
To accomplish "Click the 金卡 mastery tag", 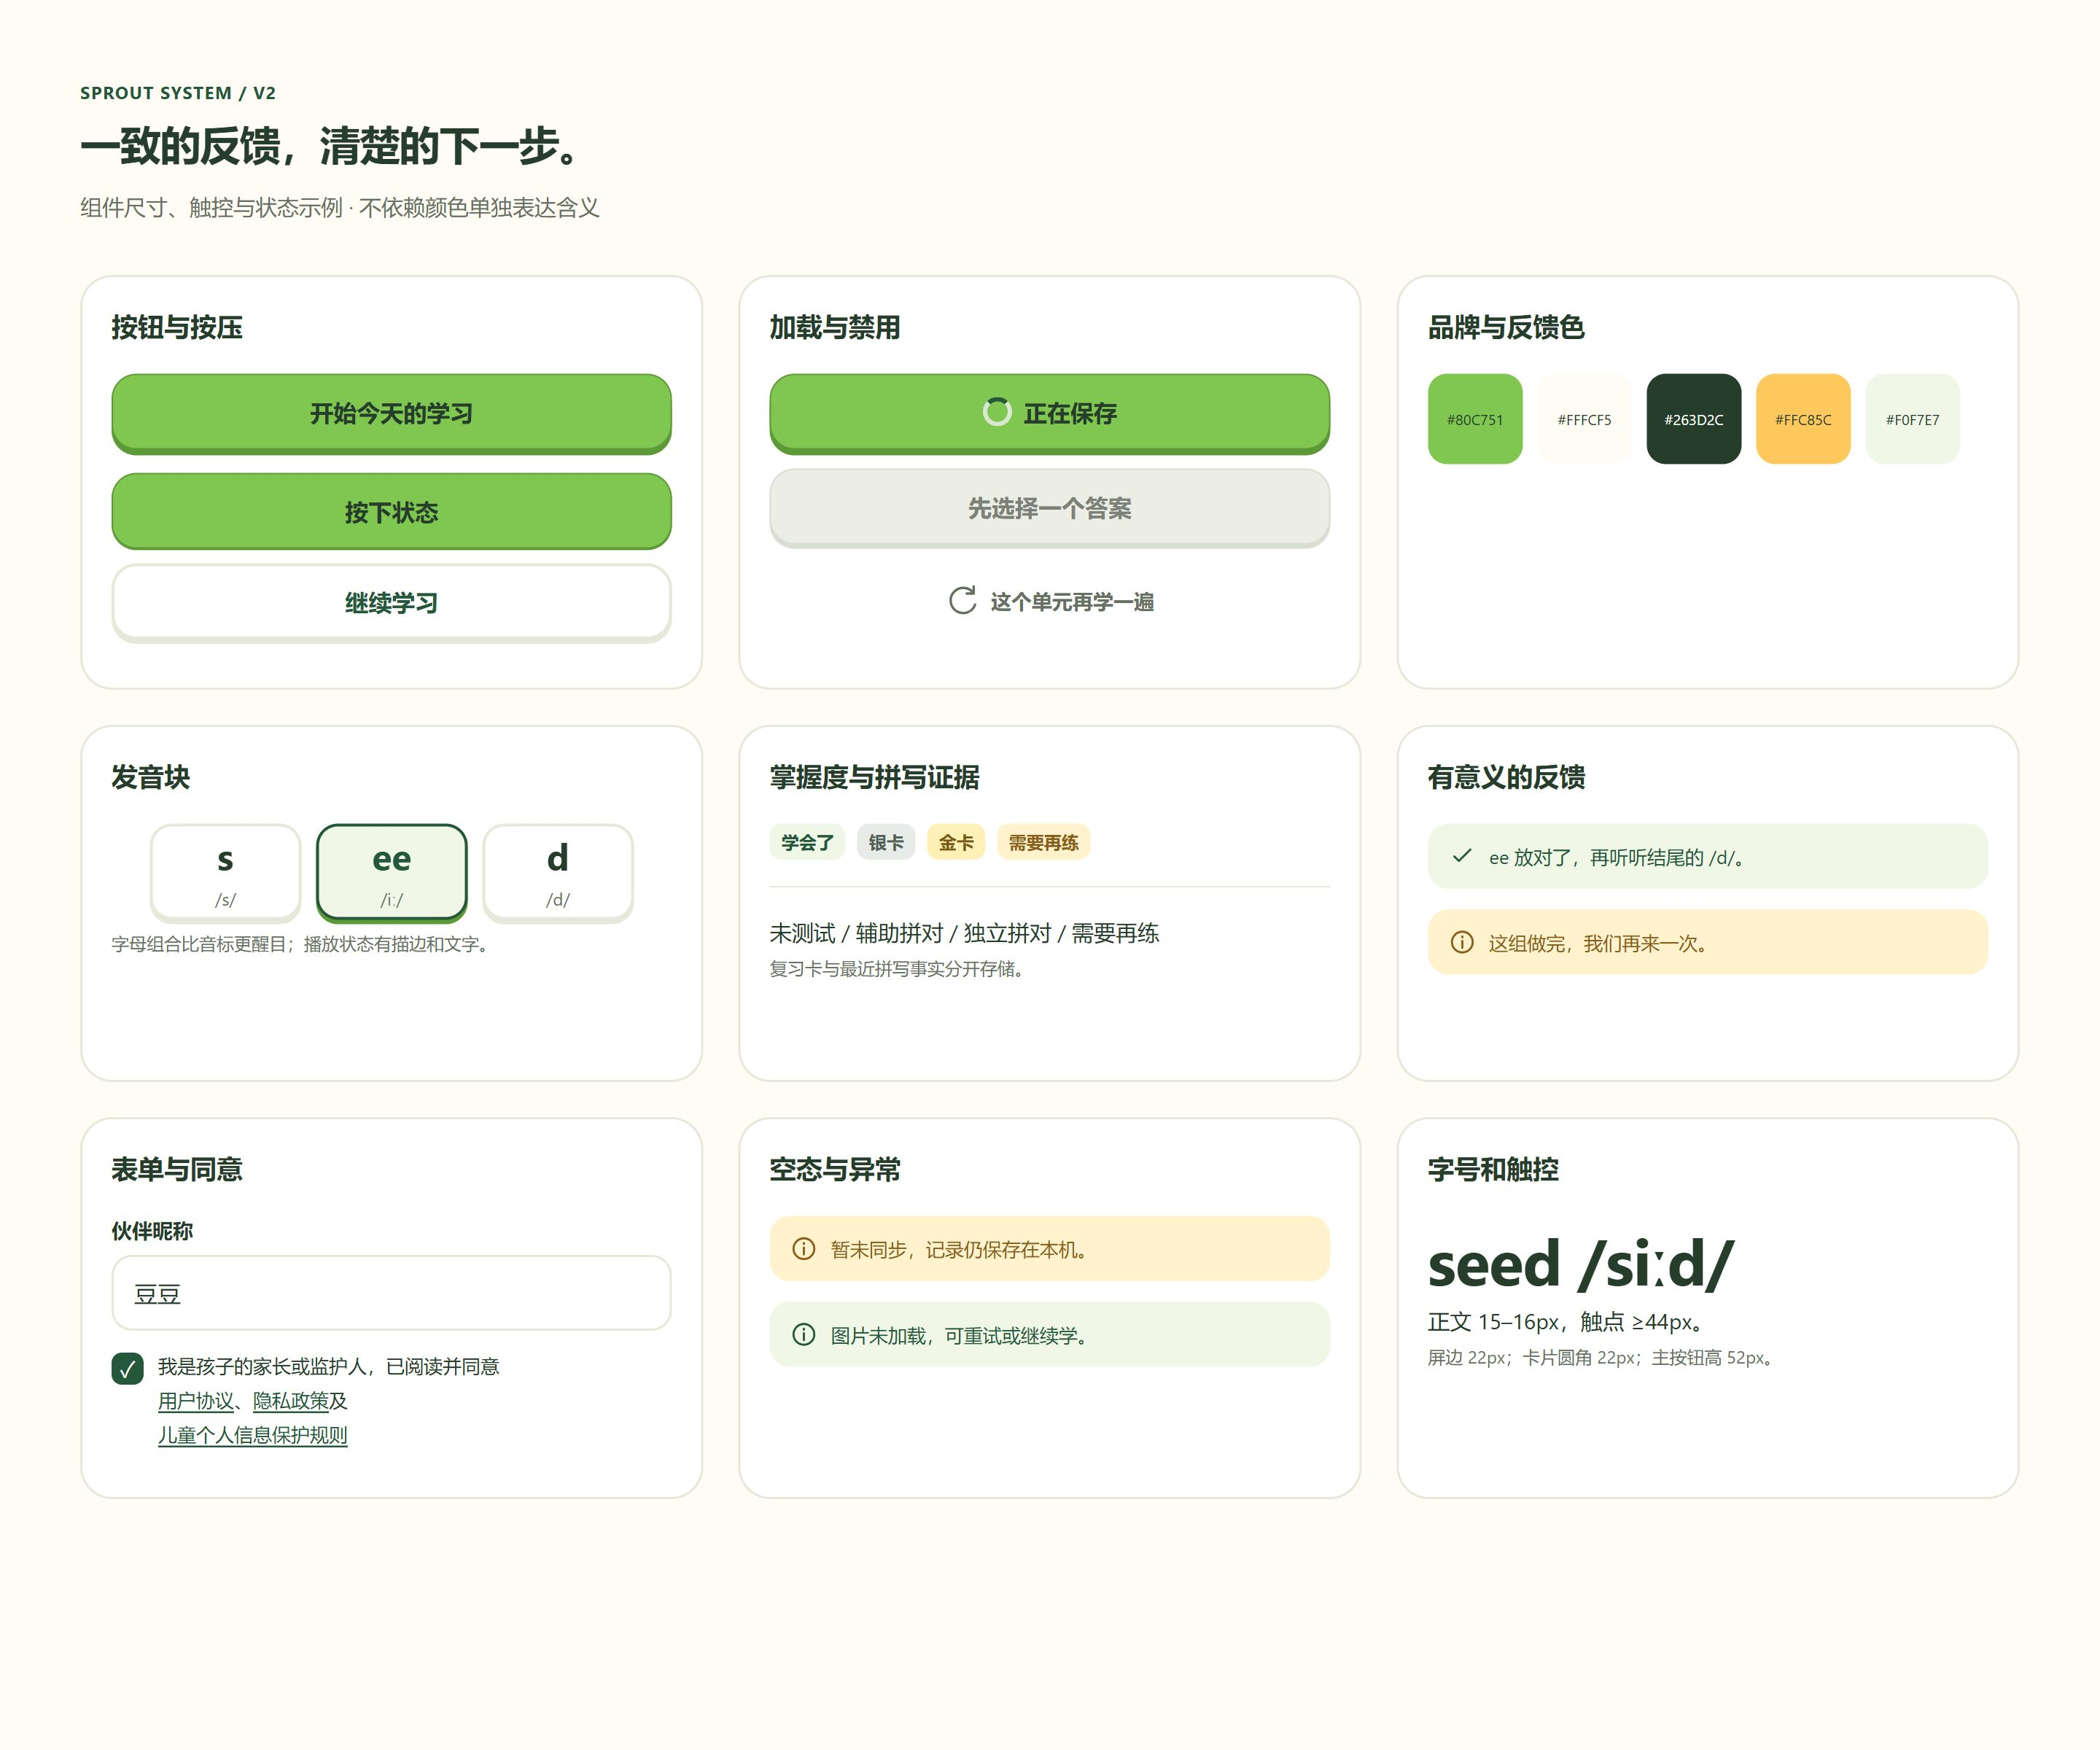I will pos(956,842).
